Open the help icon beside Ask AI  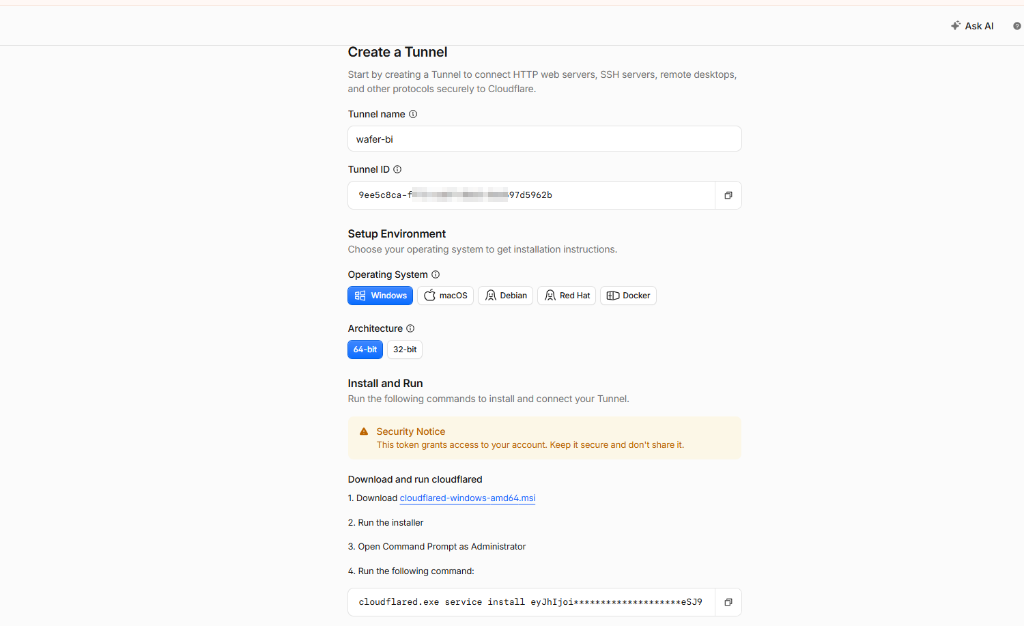(x=1017, y=26)
